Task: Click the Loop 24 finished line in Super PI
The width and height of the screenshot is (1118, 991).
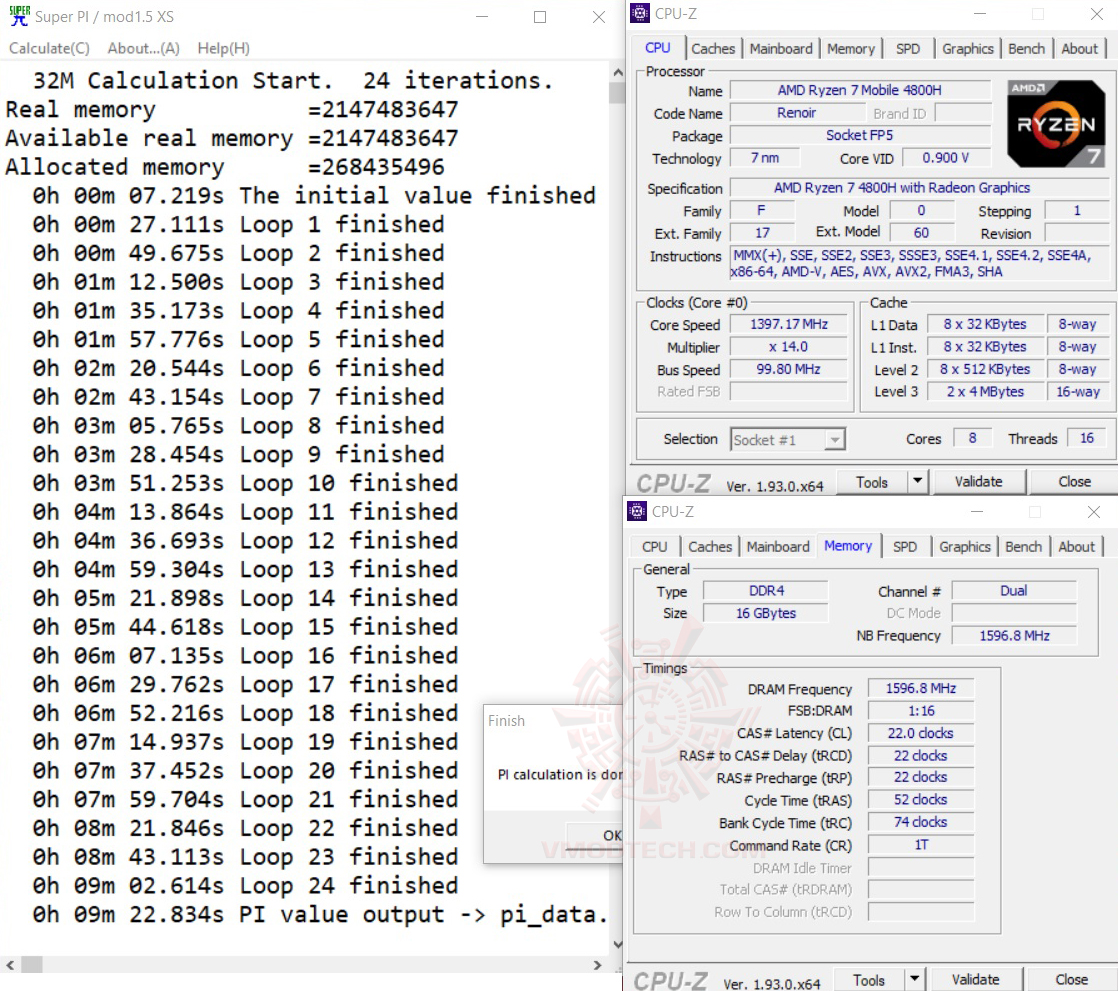Action: [245, 885]
